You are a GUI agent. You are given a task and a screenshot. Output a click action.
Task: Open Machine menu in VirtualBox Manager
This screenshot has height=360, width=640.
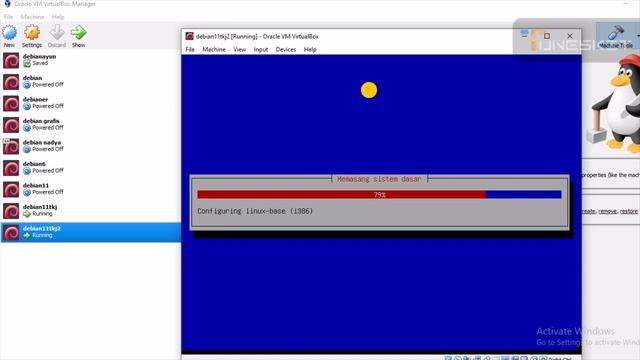pyautogui.click(x=32, y=17)
